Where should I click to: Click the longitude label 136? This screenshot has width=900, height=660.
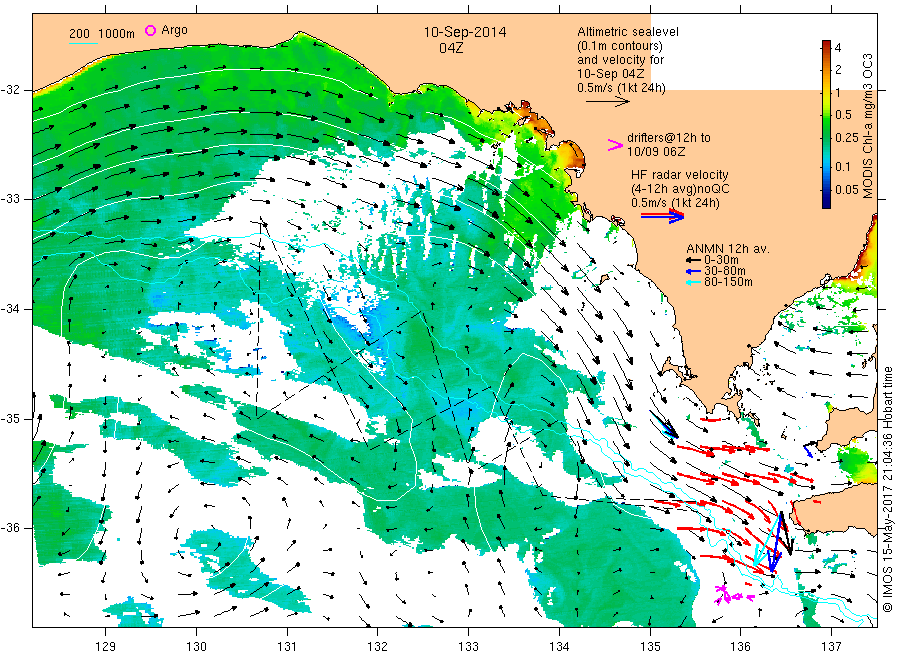[740, 647]
